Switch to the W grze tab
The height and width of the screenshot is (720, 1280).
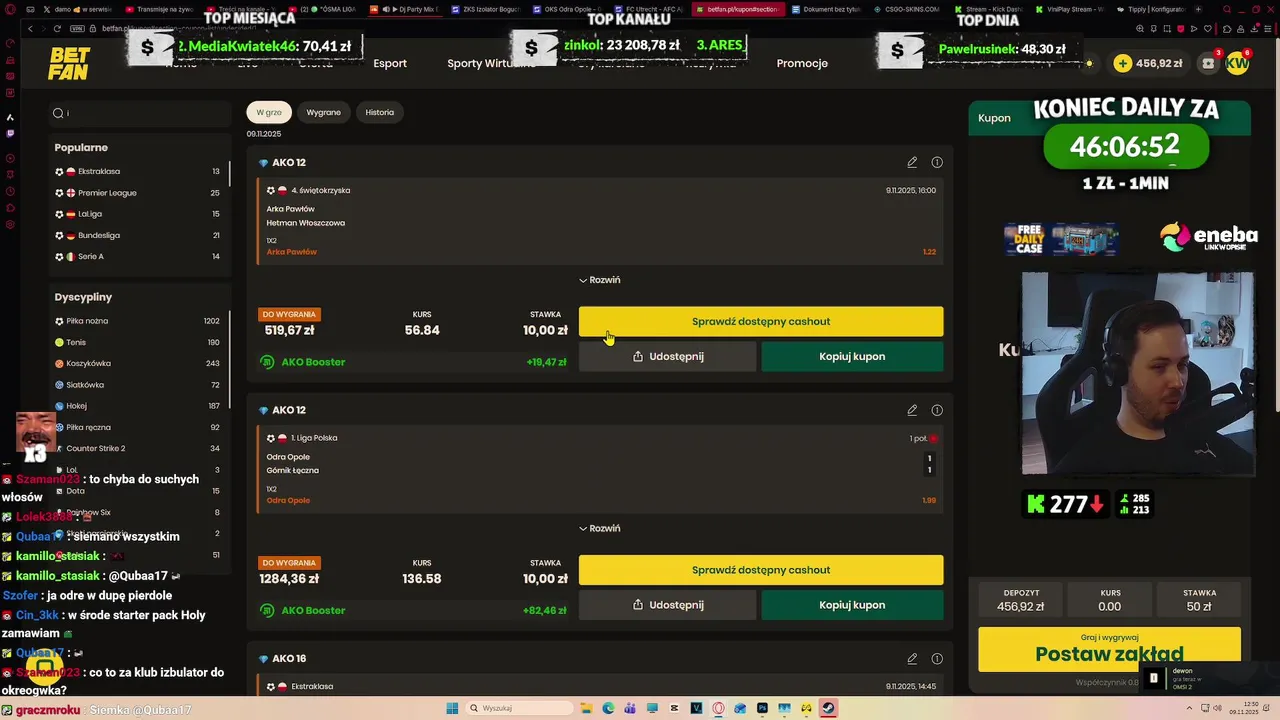point(269,112)
